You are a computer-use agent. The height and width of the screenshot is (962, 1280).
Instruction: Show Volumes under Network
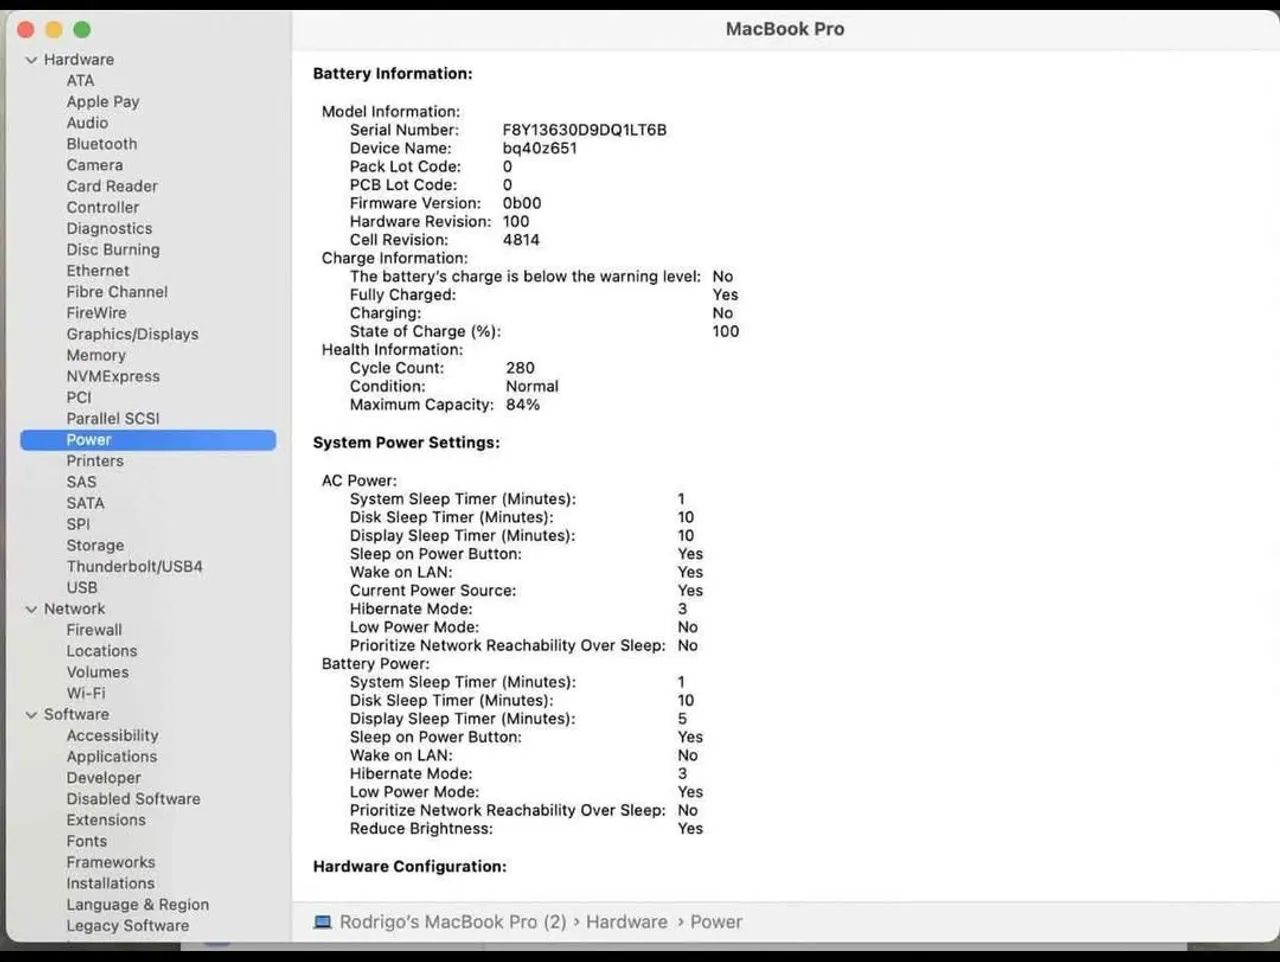(x=97, y=672)
